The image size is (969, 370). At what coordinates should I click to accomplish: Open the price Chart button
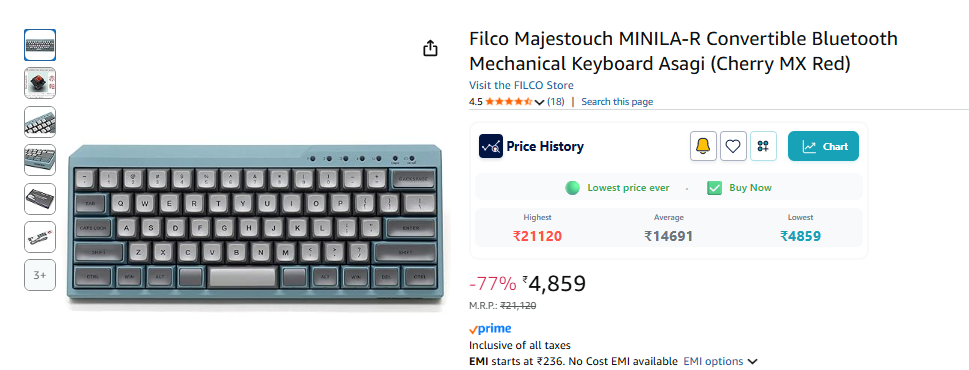click(x=823, y=146)
